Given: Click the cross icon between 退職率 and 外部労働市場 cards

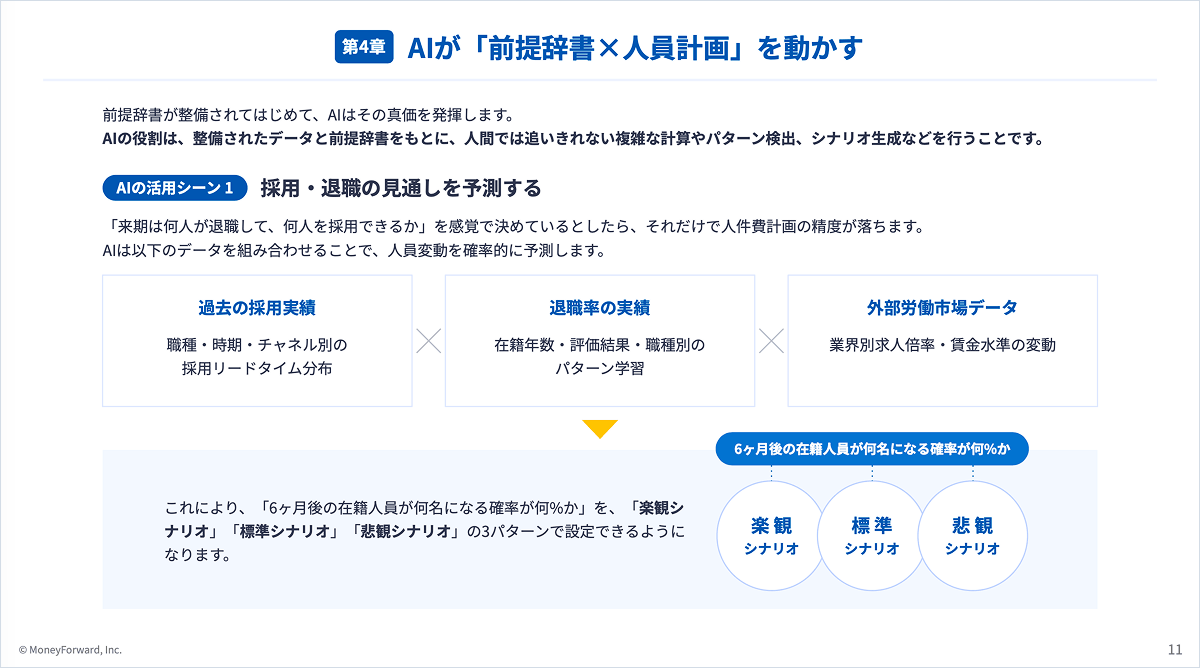Looking at the screenshot, I should (x=771, y=341).
